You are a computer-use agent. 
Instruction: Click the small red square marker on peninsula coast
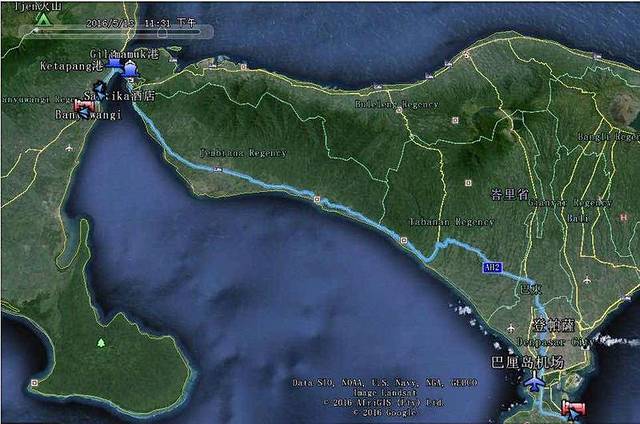[x=35, y=383]
